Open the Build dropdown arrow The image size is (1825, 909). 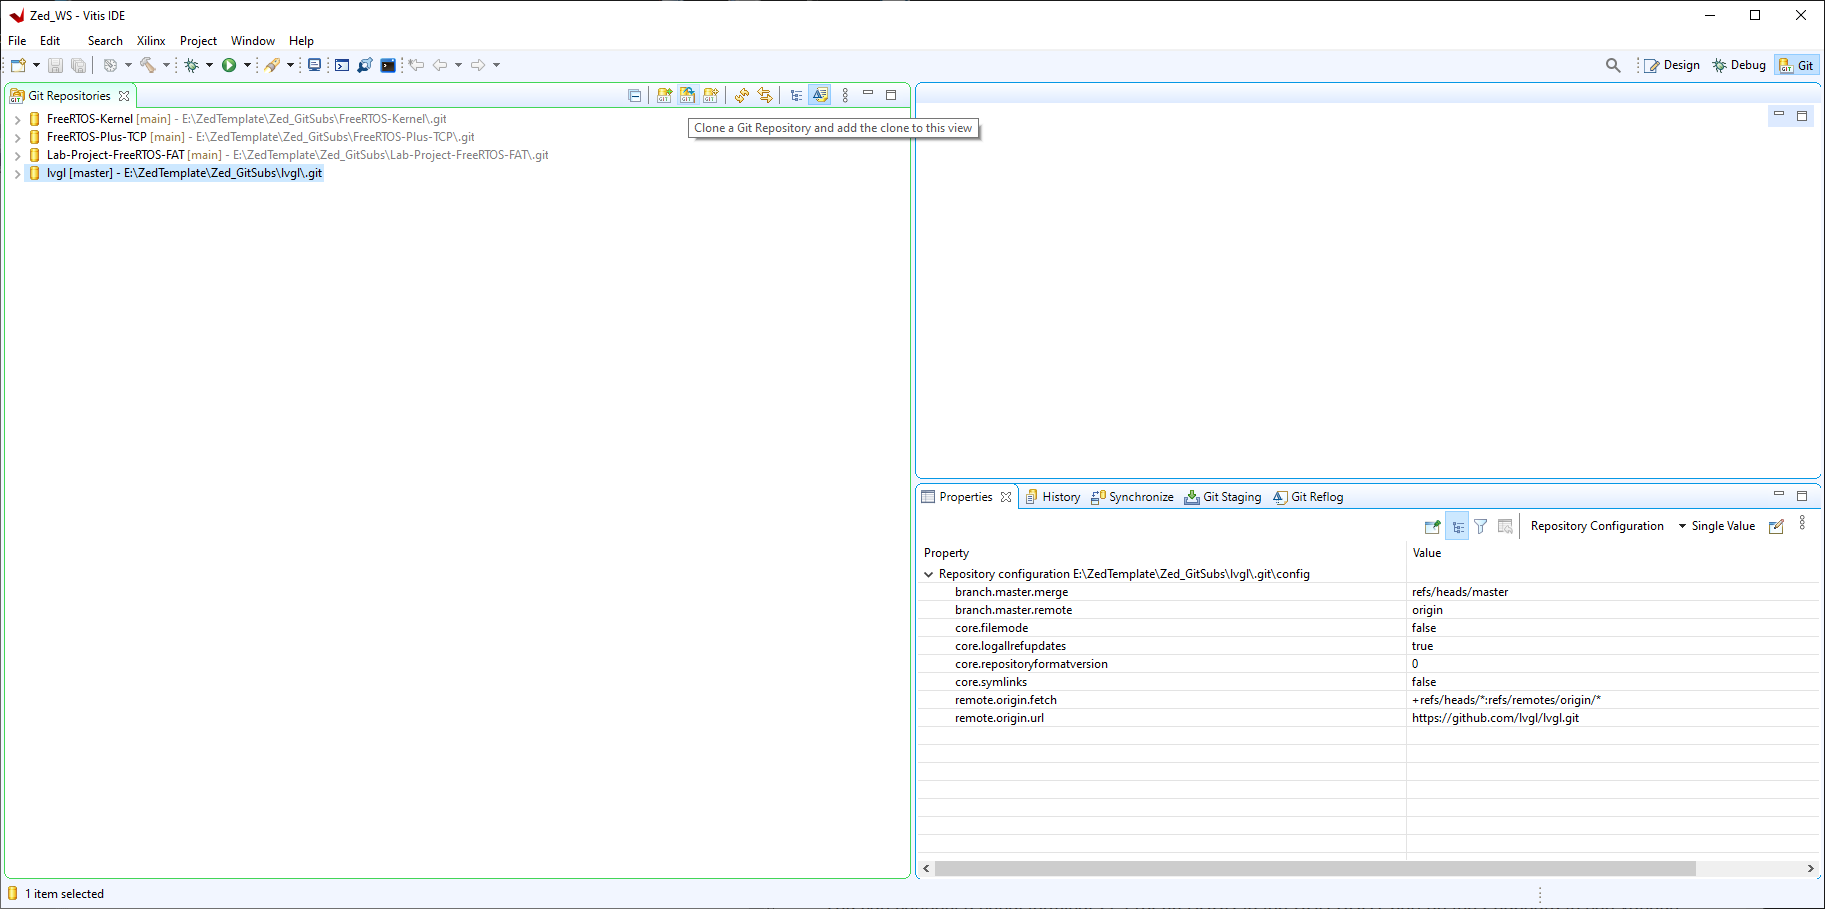(167, 65)
